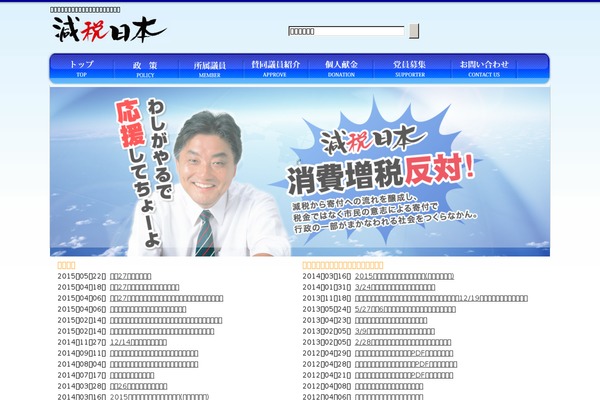Go to 所属議員 MEMBER page

[210, 69]
